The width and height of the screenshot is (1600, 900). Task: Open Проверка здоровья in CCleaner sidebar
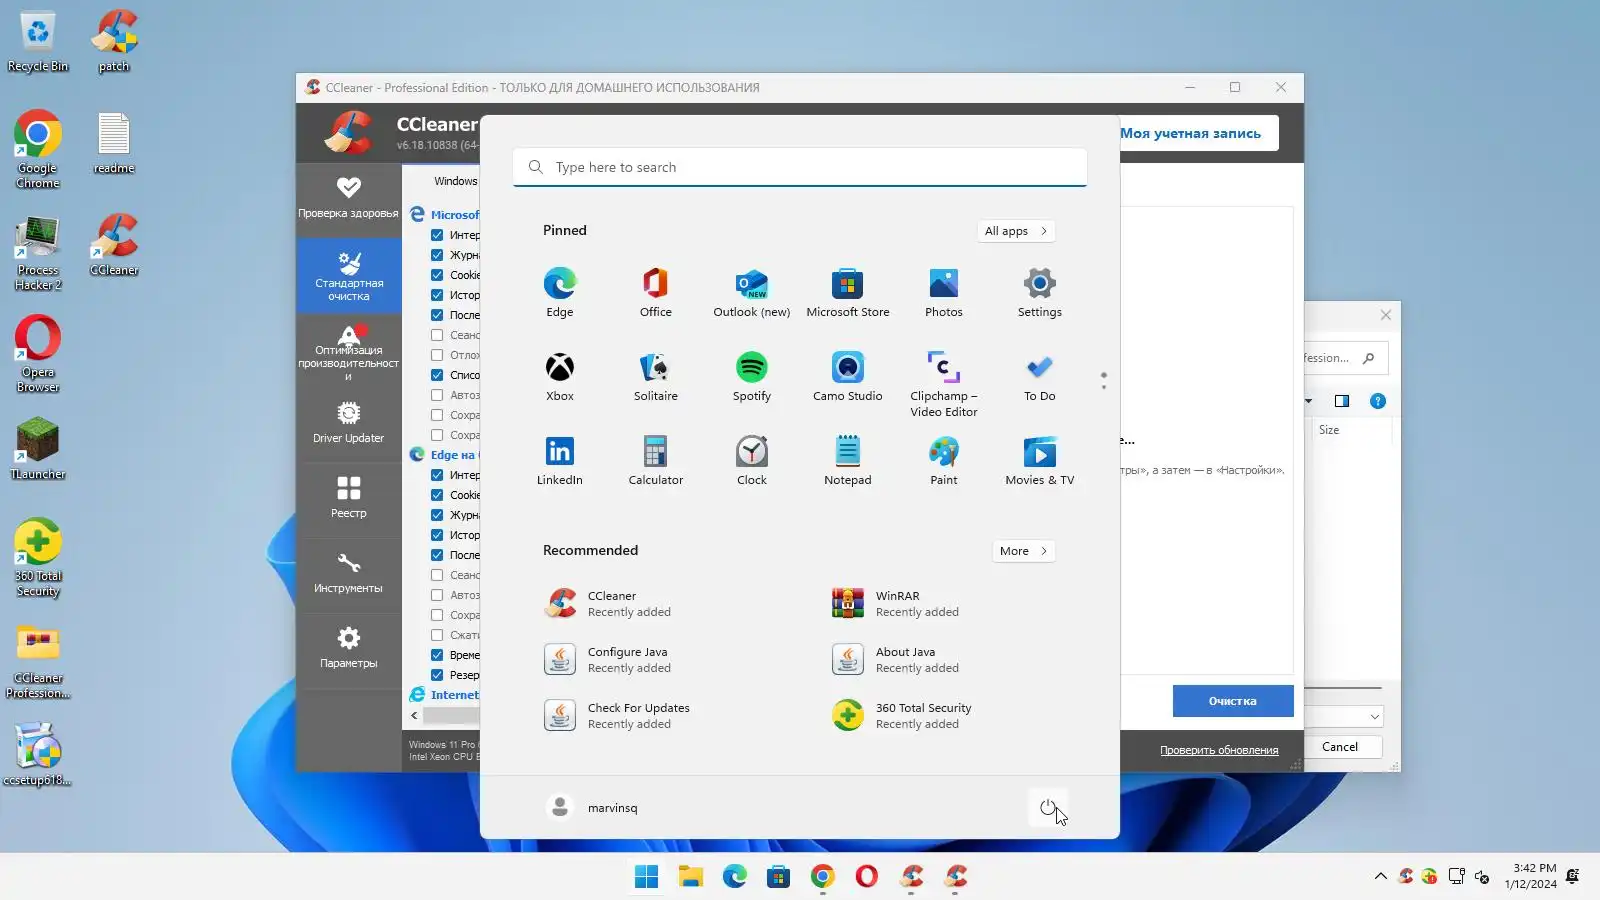point(348,198)
